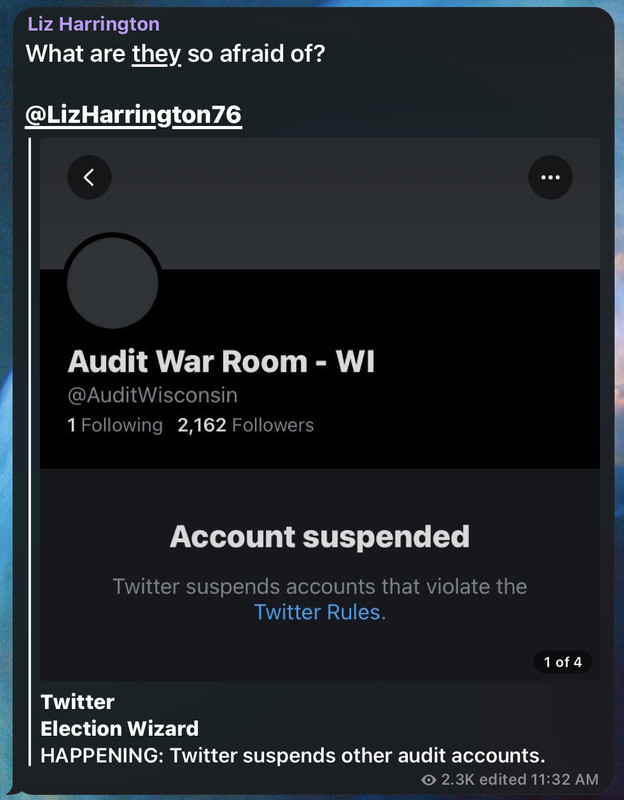Click the vertical quote bar beside the preview
The width and height of the screenshot is (624, 800).
click(30, 452)
